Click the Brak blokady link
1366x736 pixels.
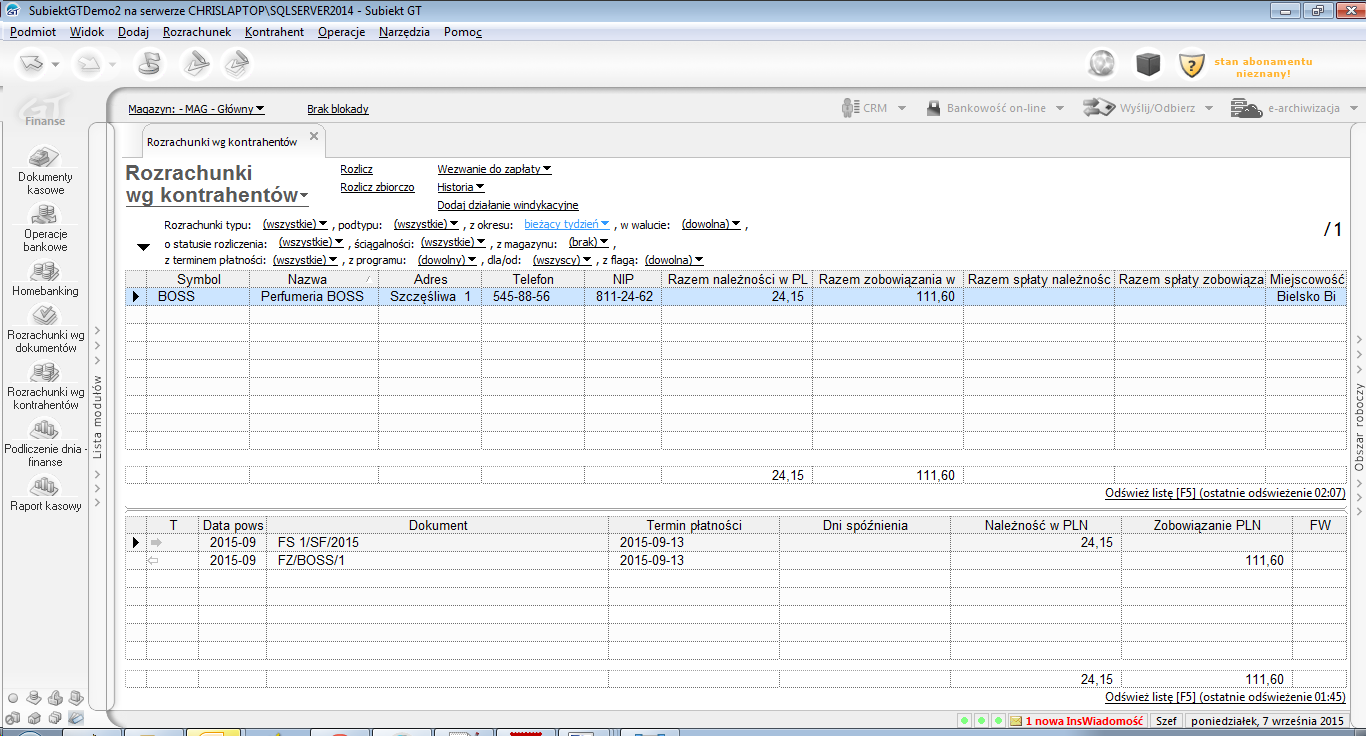point(338,109)
